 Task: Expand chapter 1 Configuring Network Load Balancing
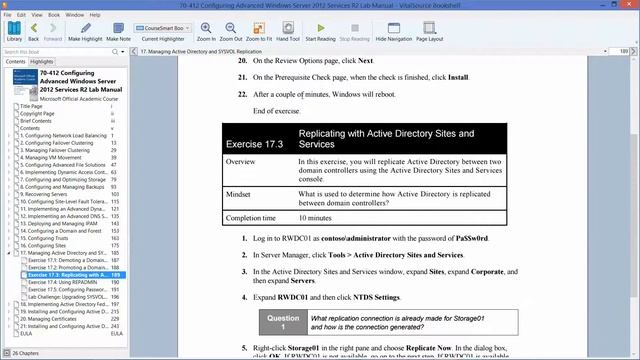9,136
